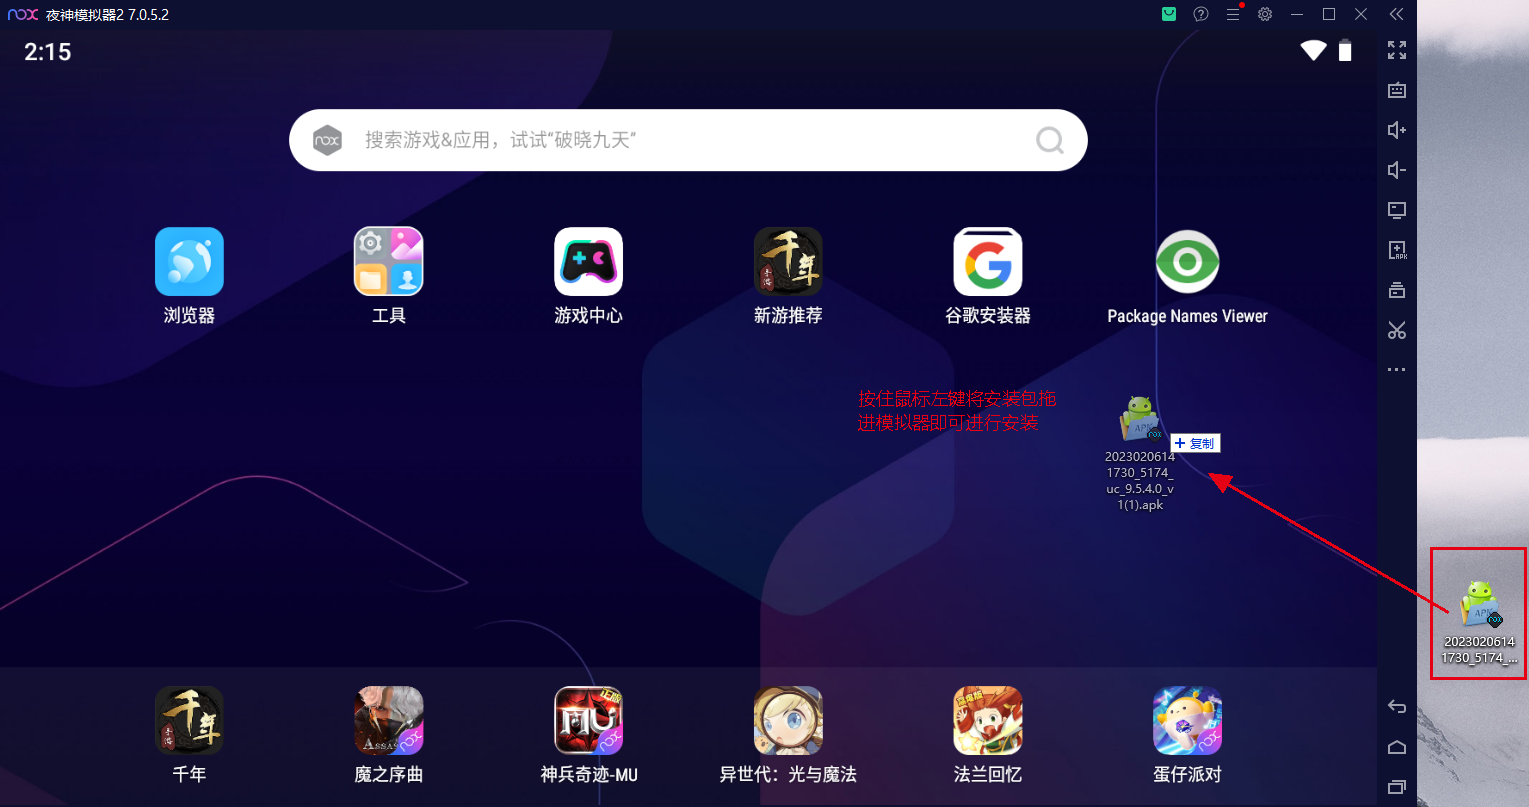Open the hamburger menu in title bar
The width and height of the screenshot is (1529, 807).
1233,14
